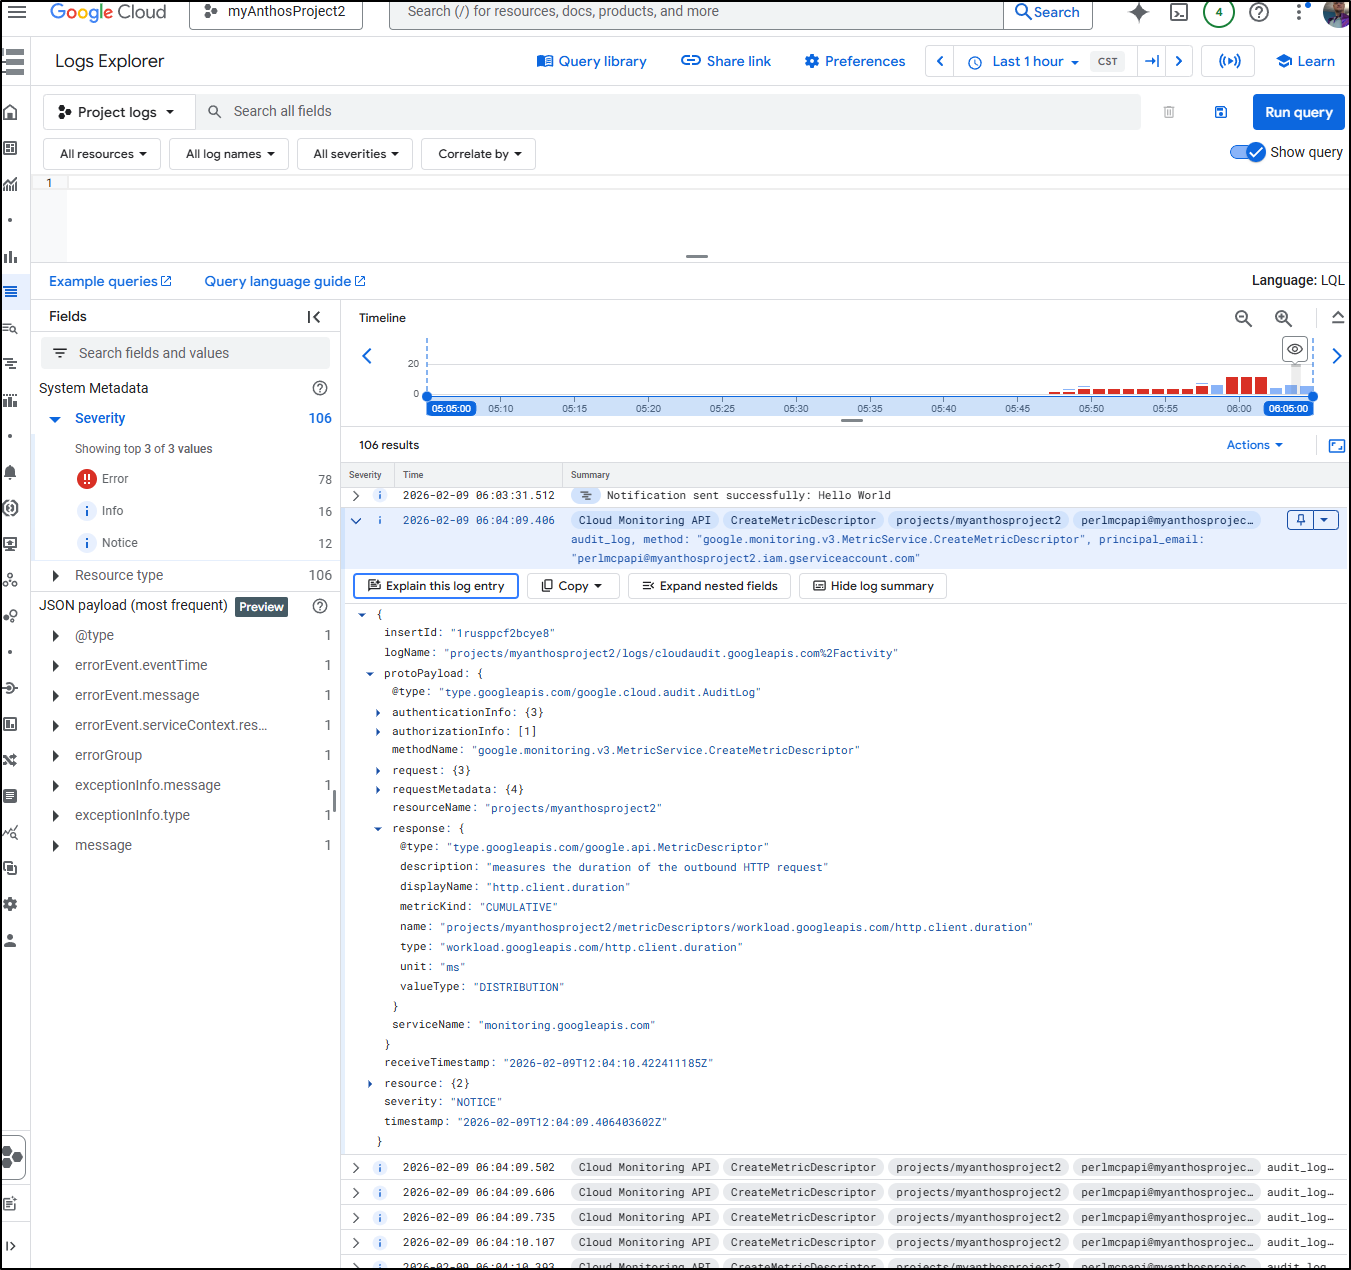Filter by Error severity value
Image resolution: width=1351 pixels, height=1270 pixels.
click(115, 479)
